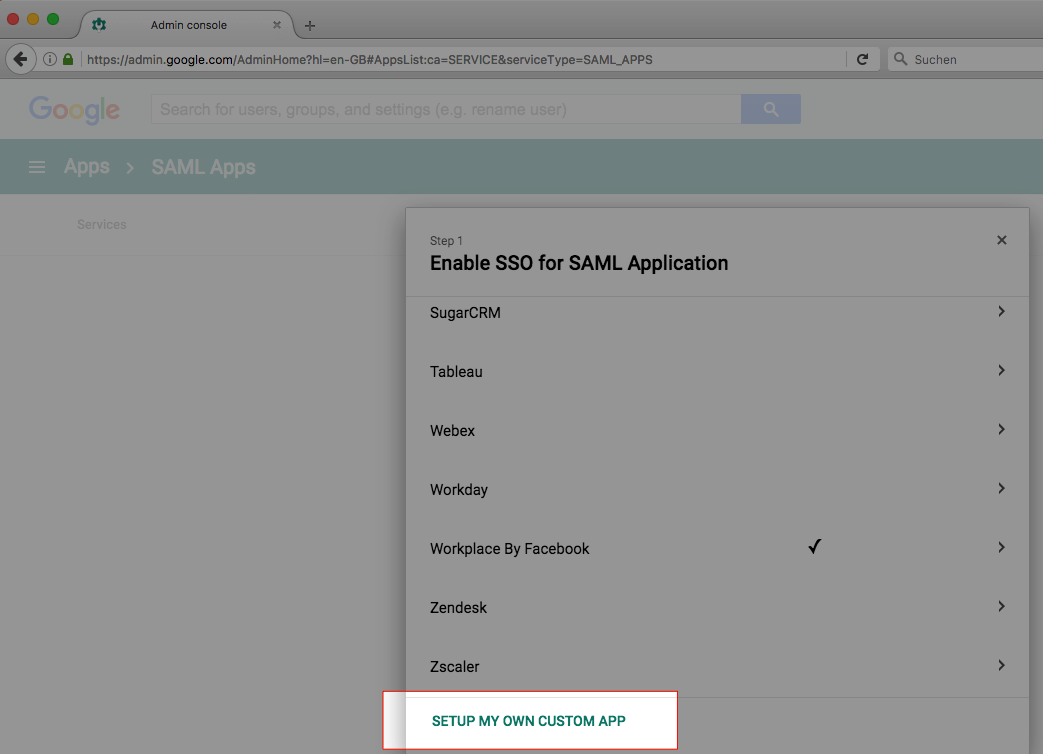Click the checkmark next to Workplace By Facebook
This screenshot has width=1043, height=754.
coord(815,546)
